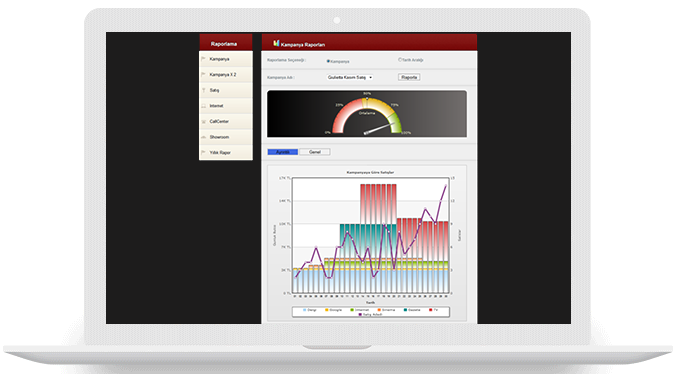
Task: Click the Satış Adedi legend entry
Action: point(371,314)
